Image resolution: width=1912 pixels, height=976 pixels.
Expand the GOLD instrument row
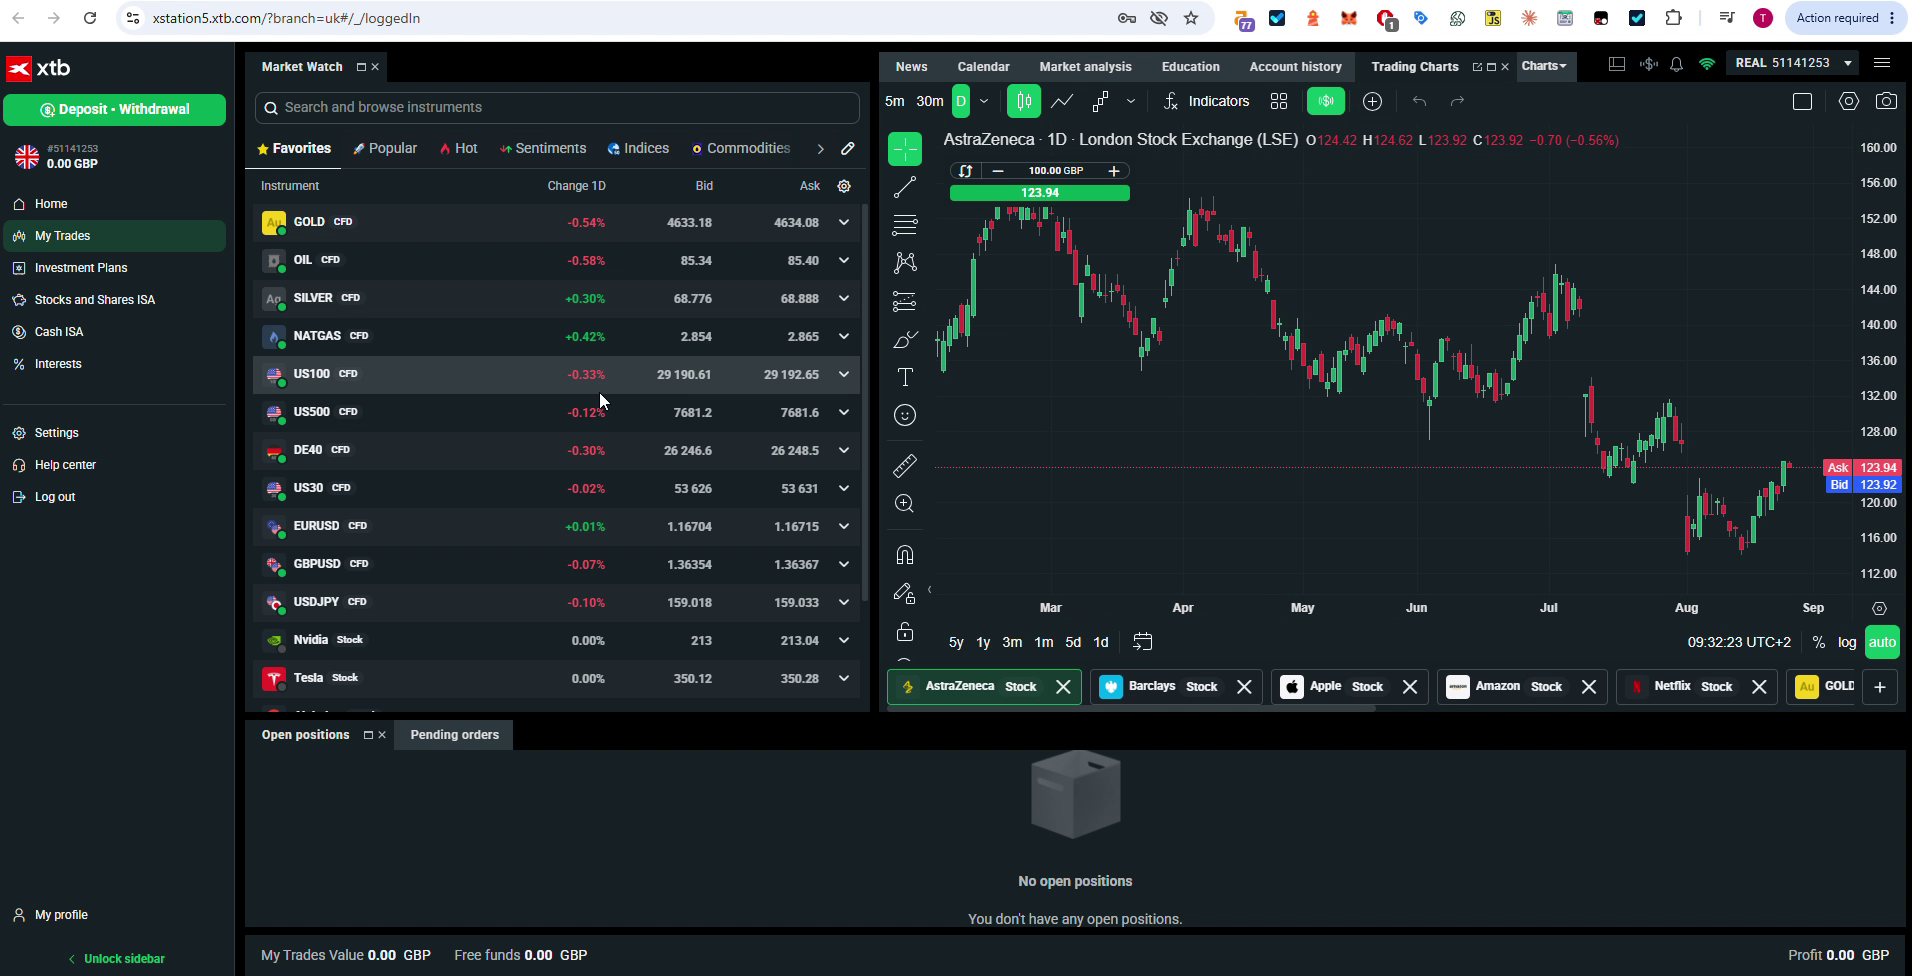[844, 222]
